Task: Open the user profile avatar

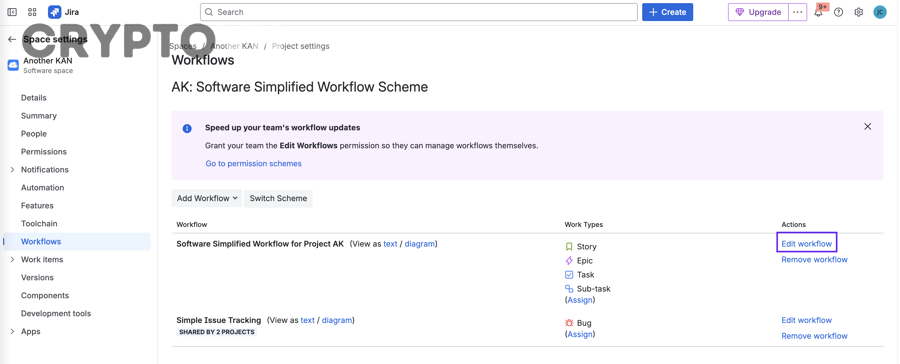Action: (880, 12)
